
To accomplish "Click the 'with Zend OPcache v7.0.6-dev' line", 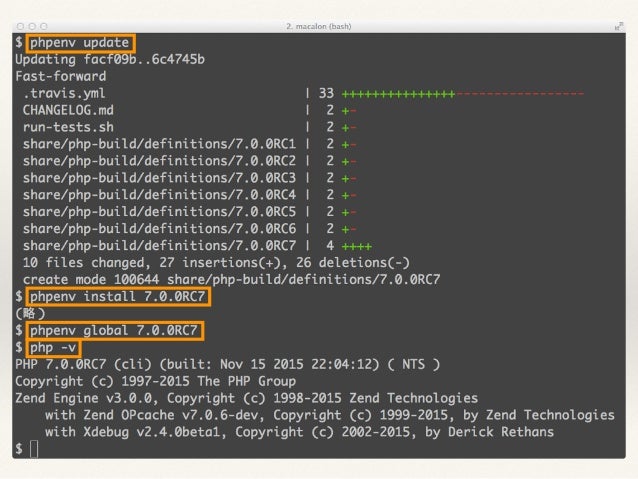I will coord(330,415).
